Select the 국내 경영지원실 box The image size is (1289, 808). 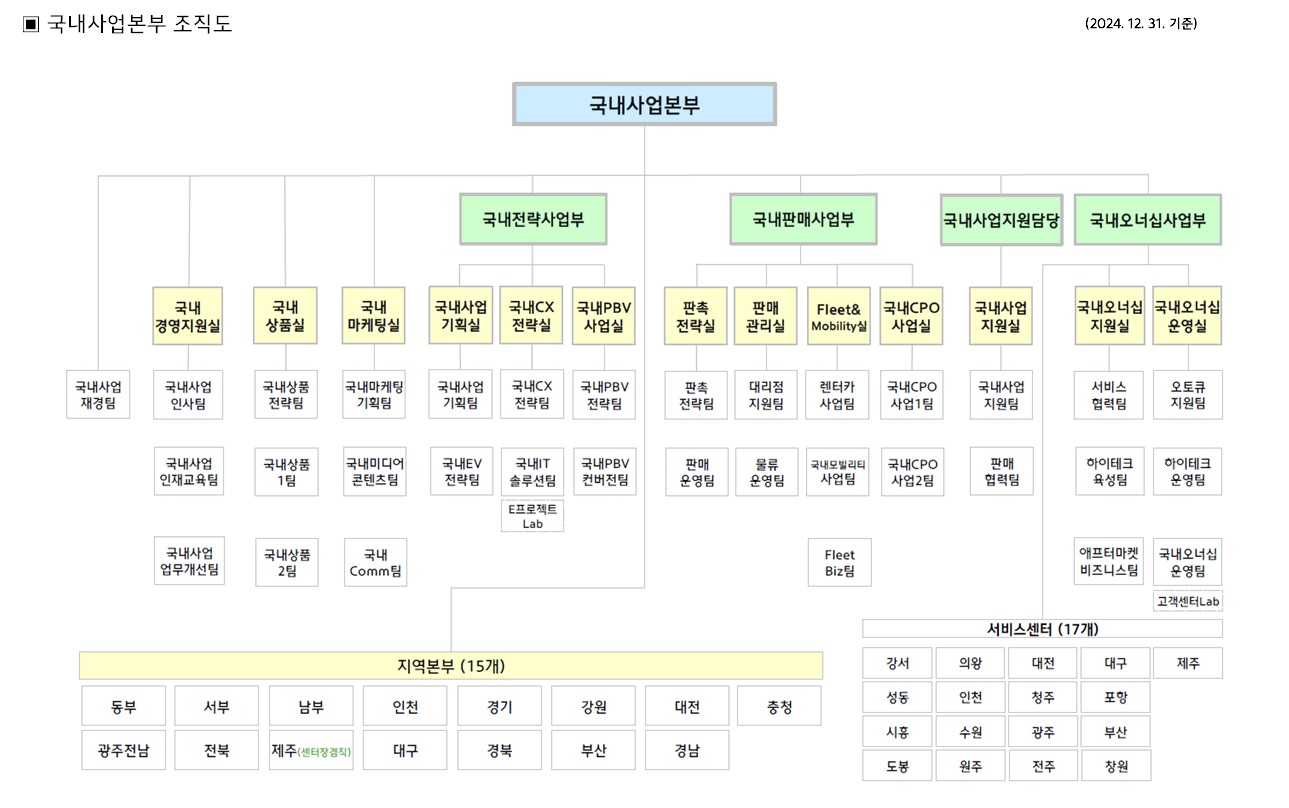(187, 316)
